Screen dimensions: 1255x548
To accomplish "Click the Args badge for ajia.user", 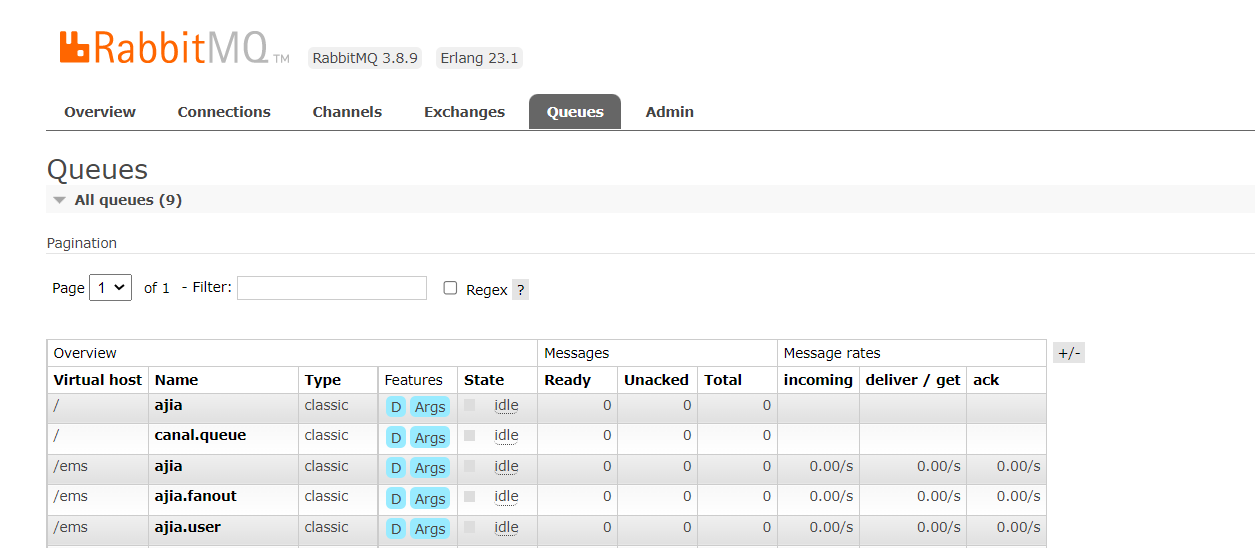I will point(430,528).
